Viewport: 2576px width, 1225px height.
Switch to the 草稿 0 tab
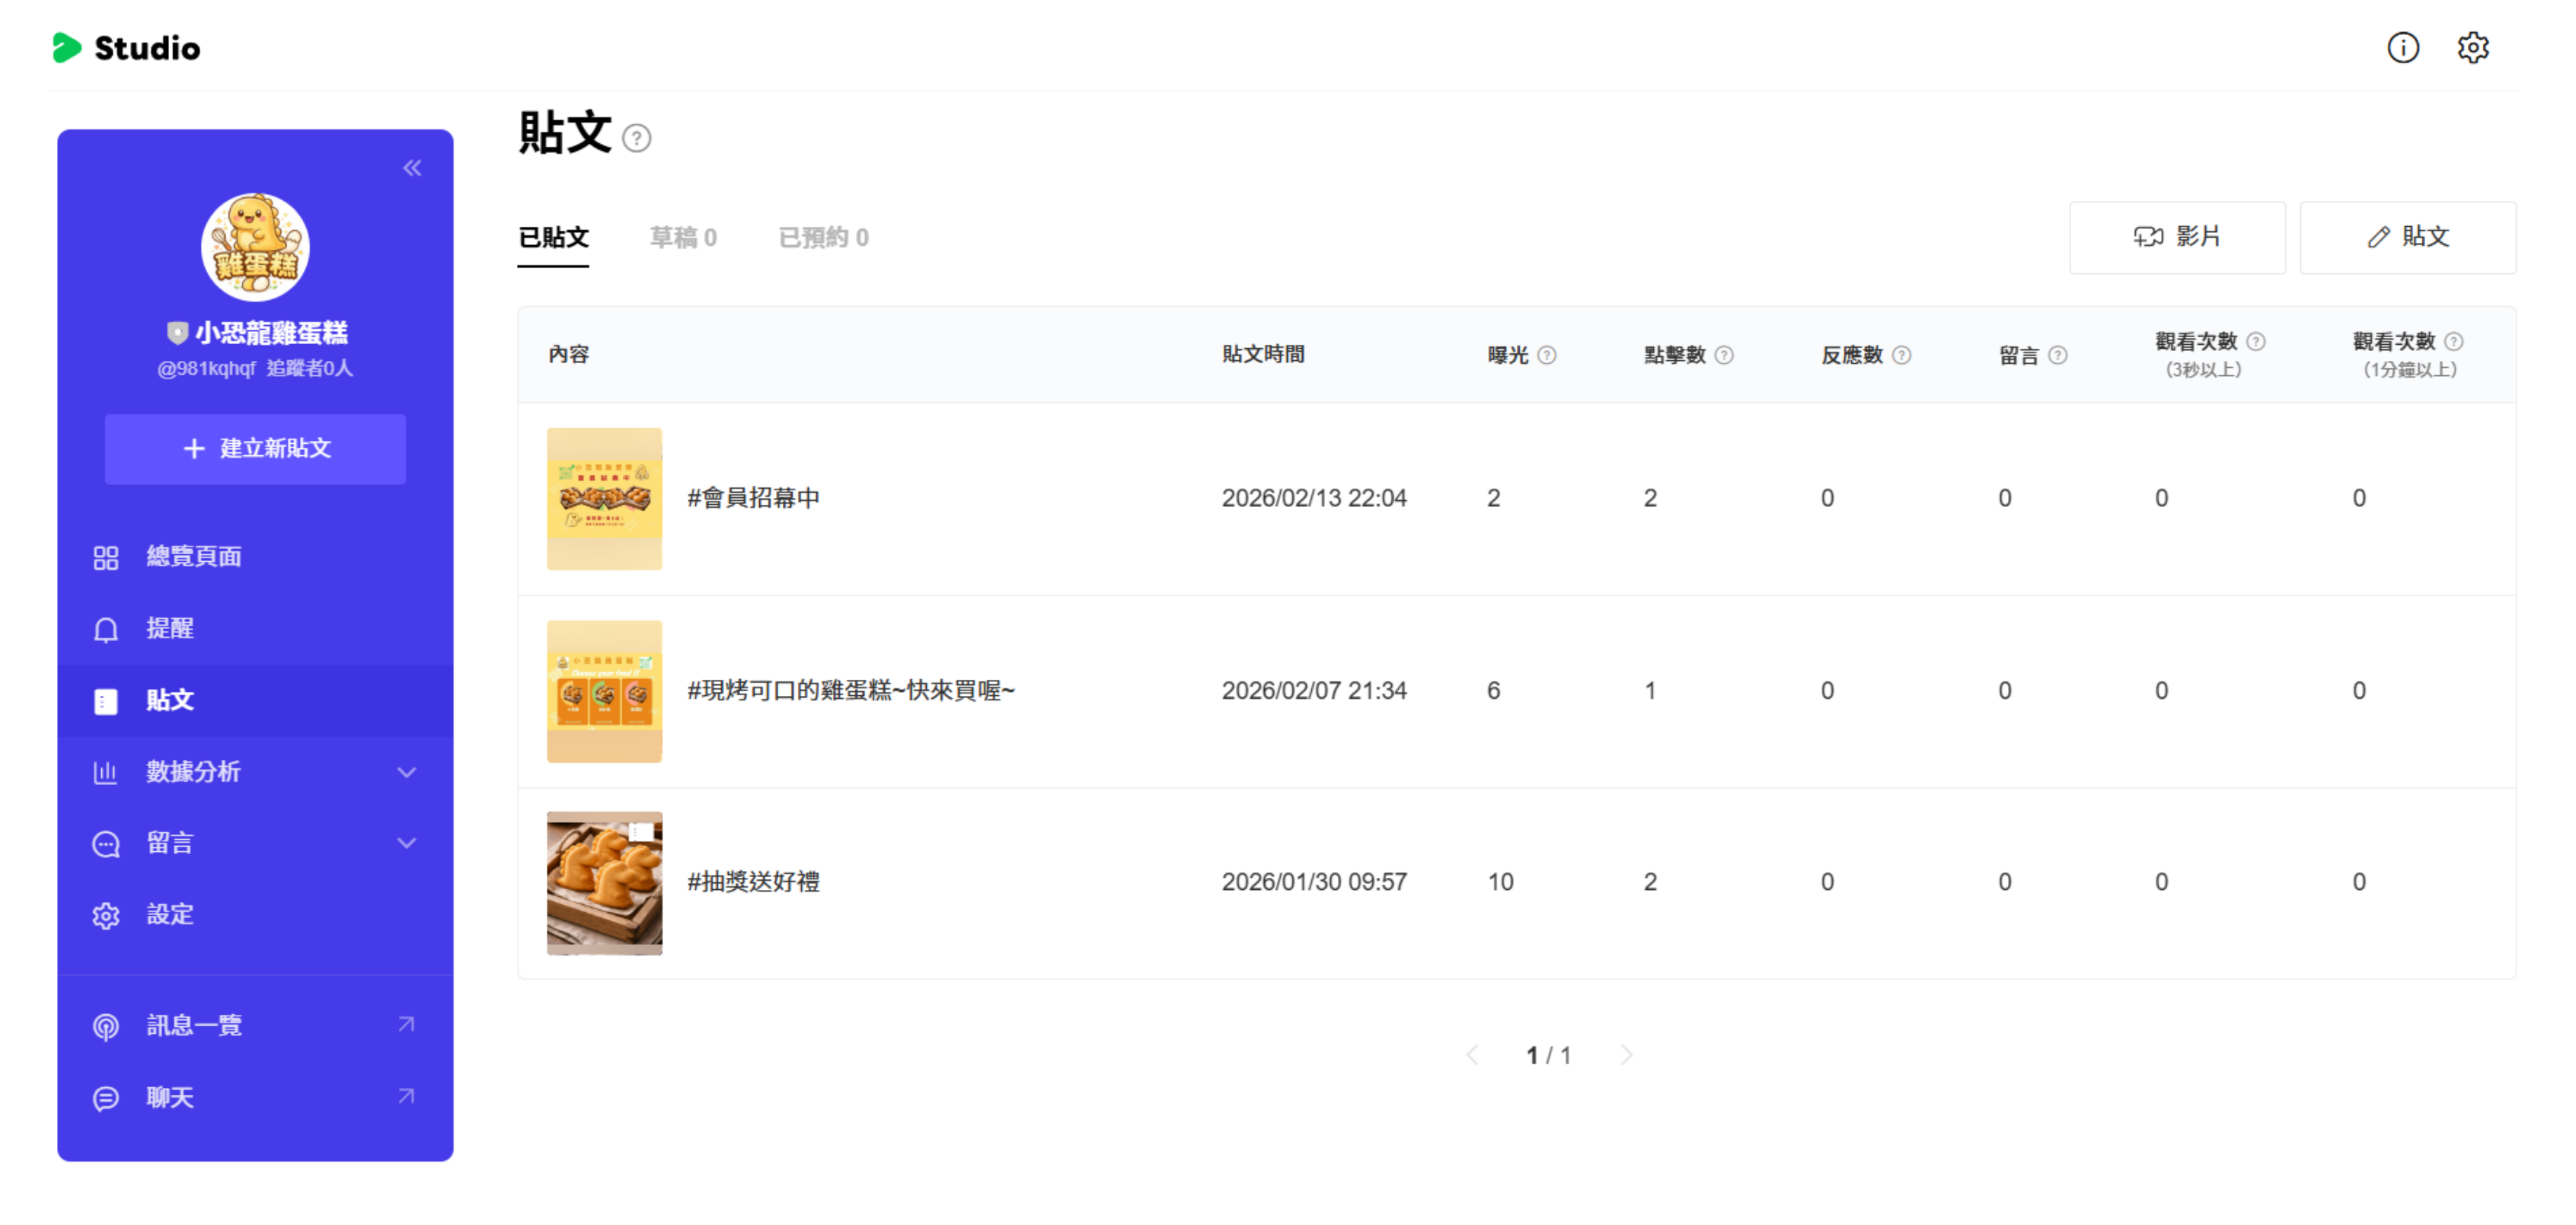tap(683, 238)
